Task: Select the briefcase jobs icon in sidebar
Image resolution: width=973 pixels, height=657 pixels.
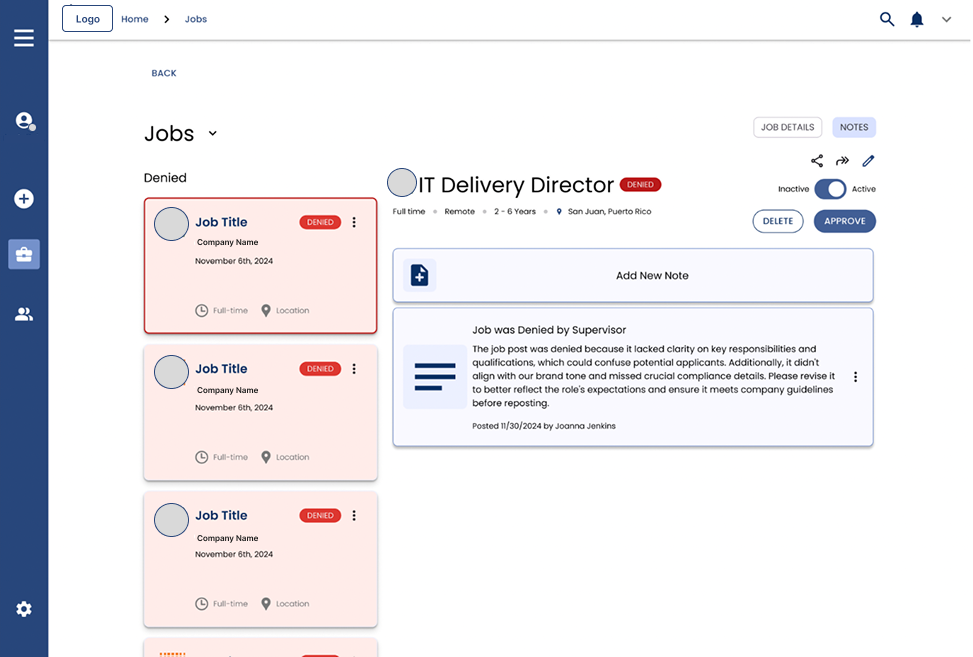Action: coord(24,254)
